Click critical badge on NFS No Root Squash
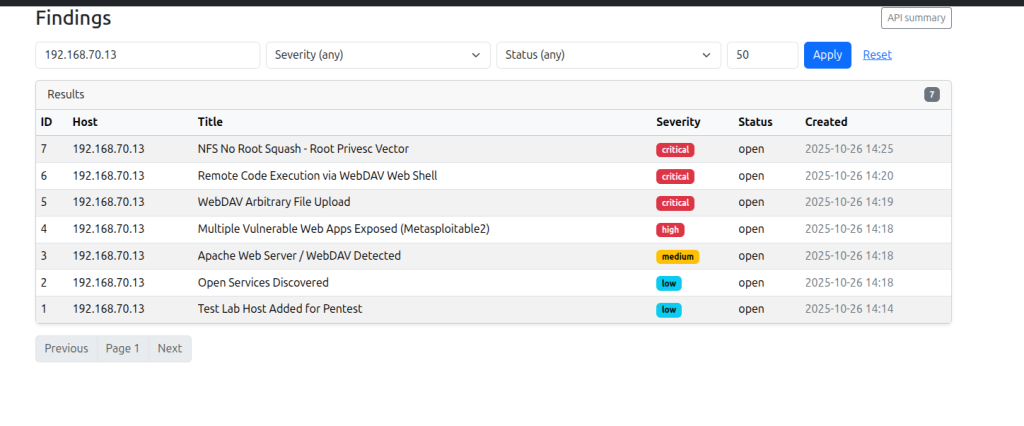This screenshot has height=426, width=1024. [675, 150]
